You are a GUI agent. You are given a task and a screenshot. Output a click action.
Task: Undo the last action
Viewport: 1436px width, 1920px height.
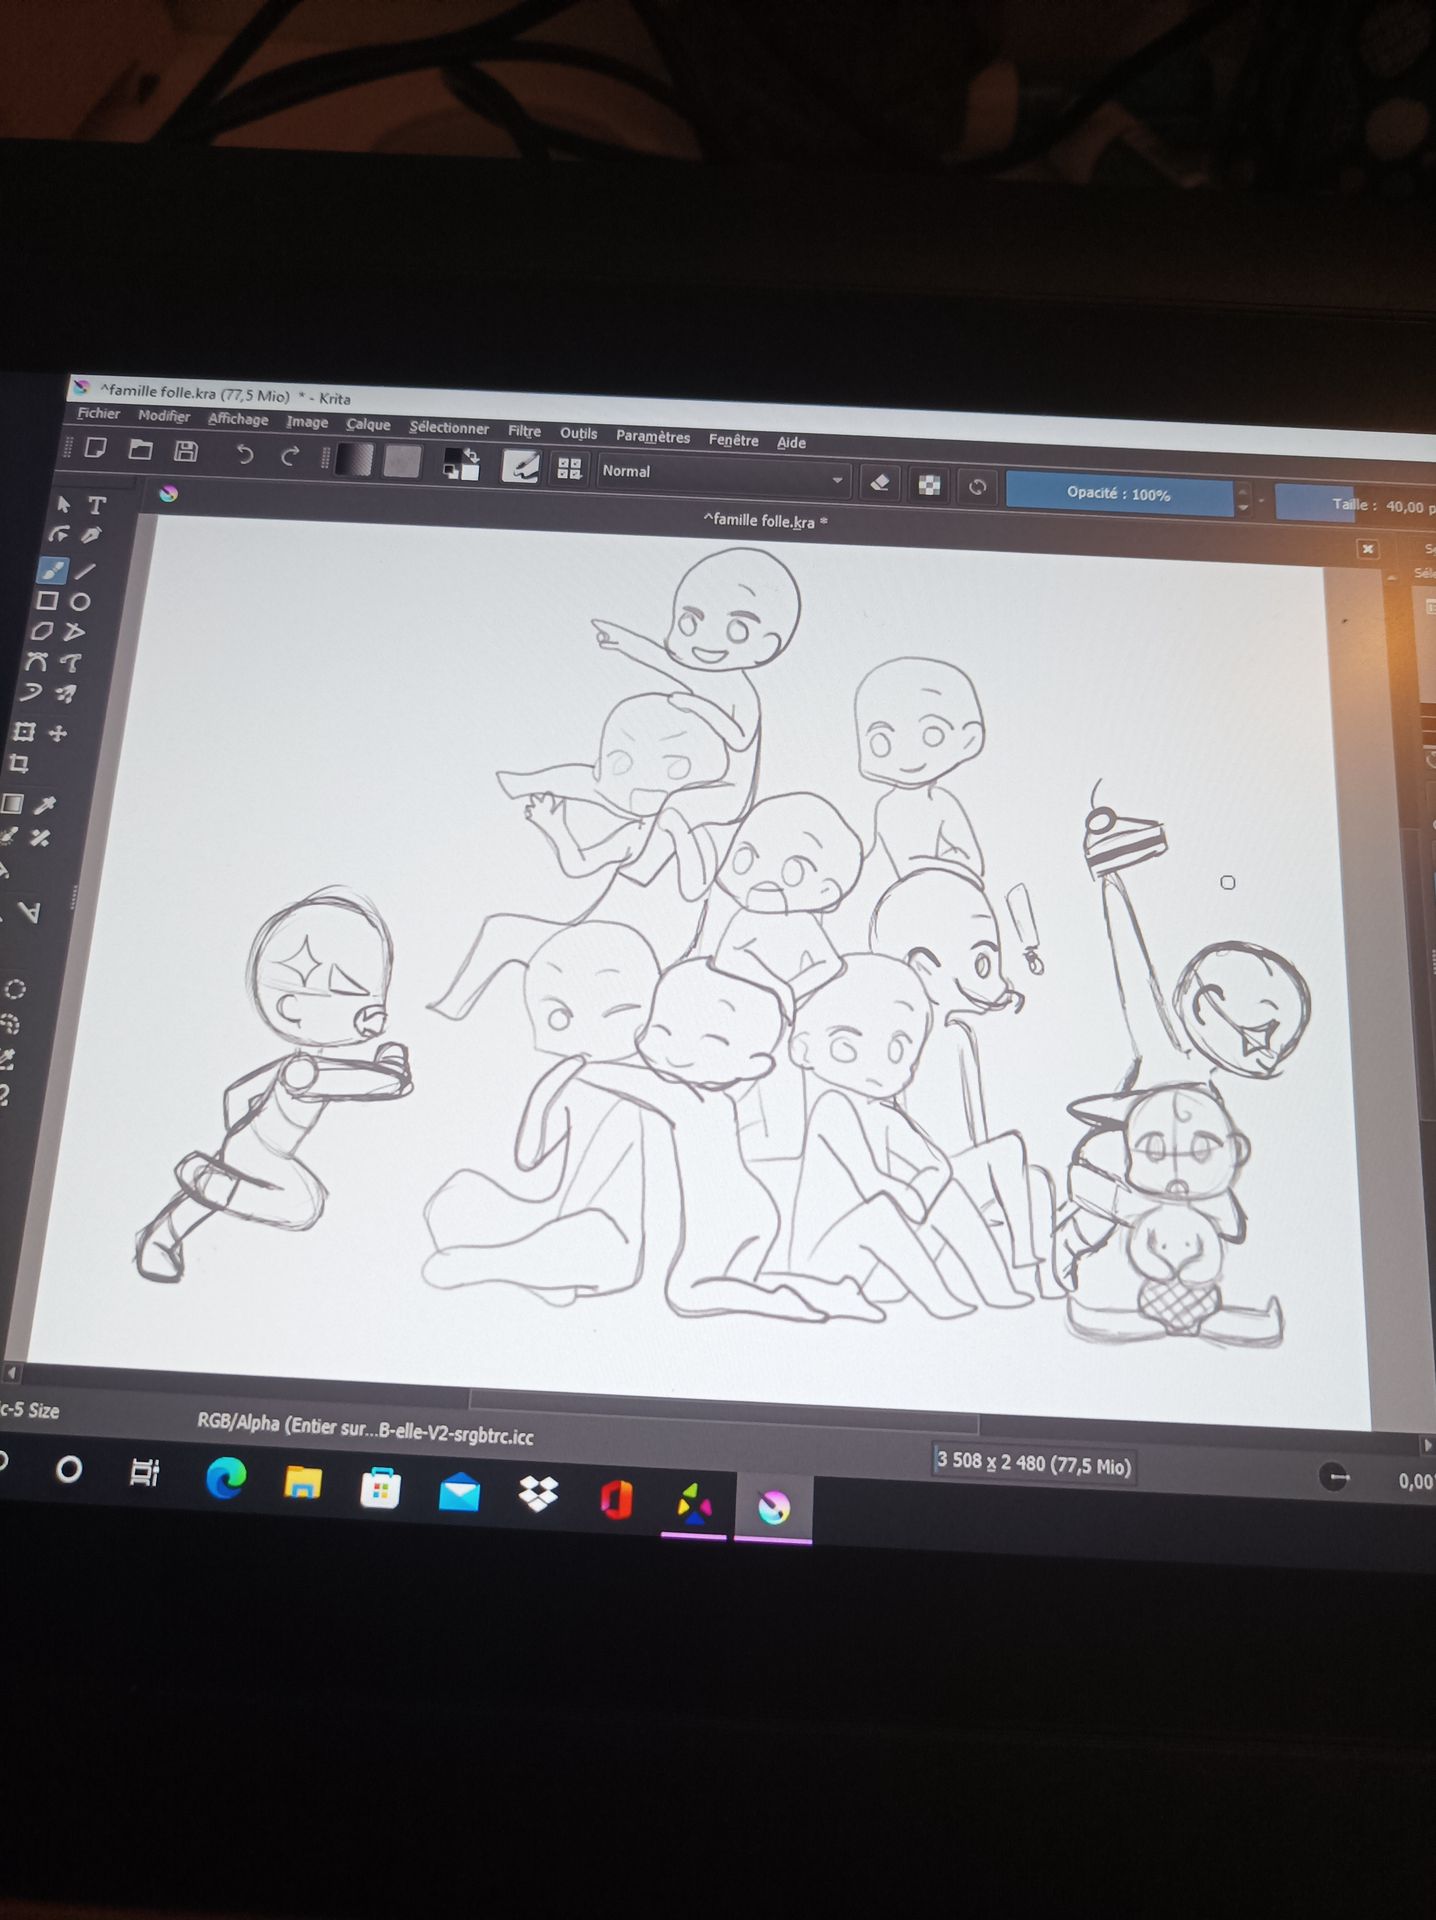click(x=244, y=455)
